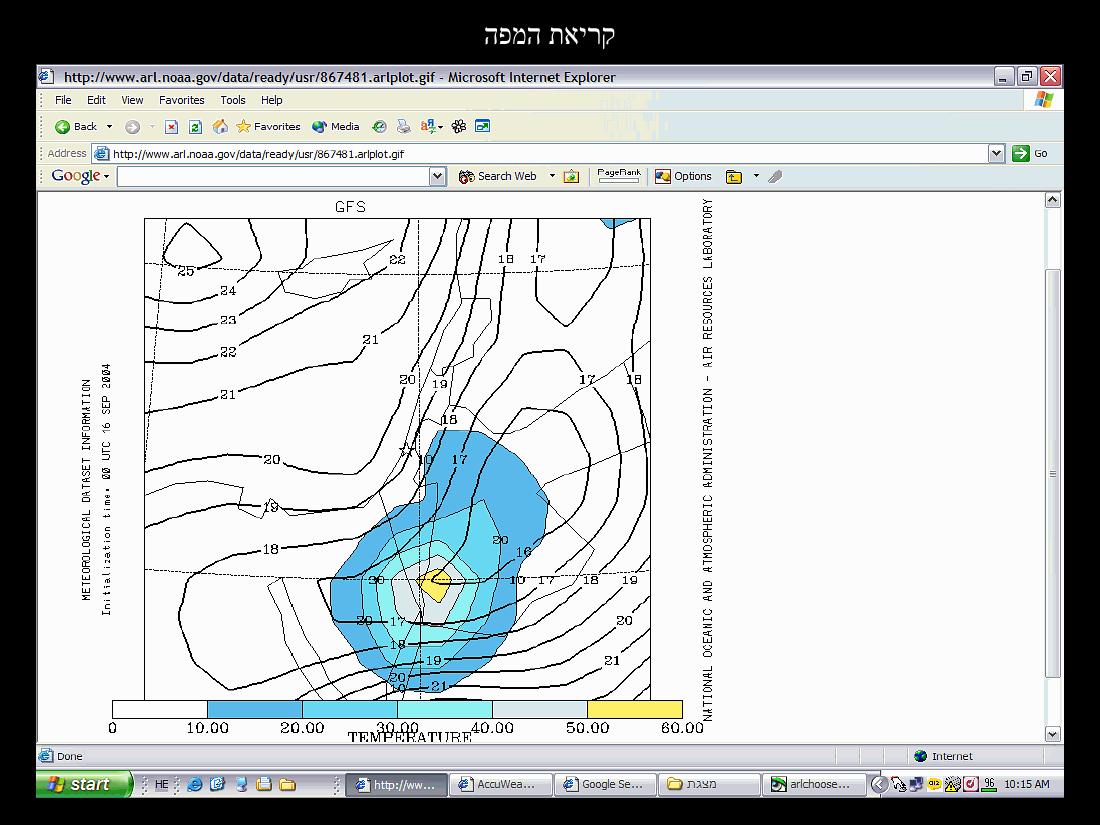Click the blue window toolbar icon
This screenshot has width=1100, height=825.
pyautogui.click(x=483, y=126)
